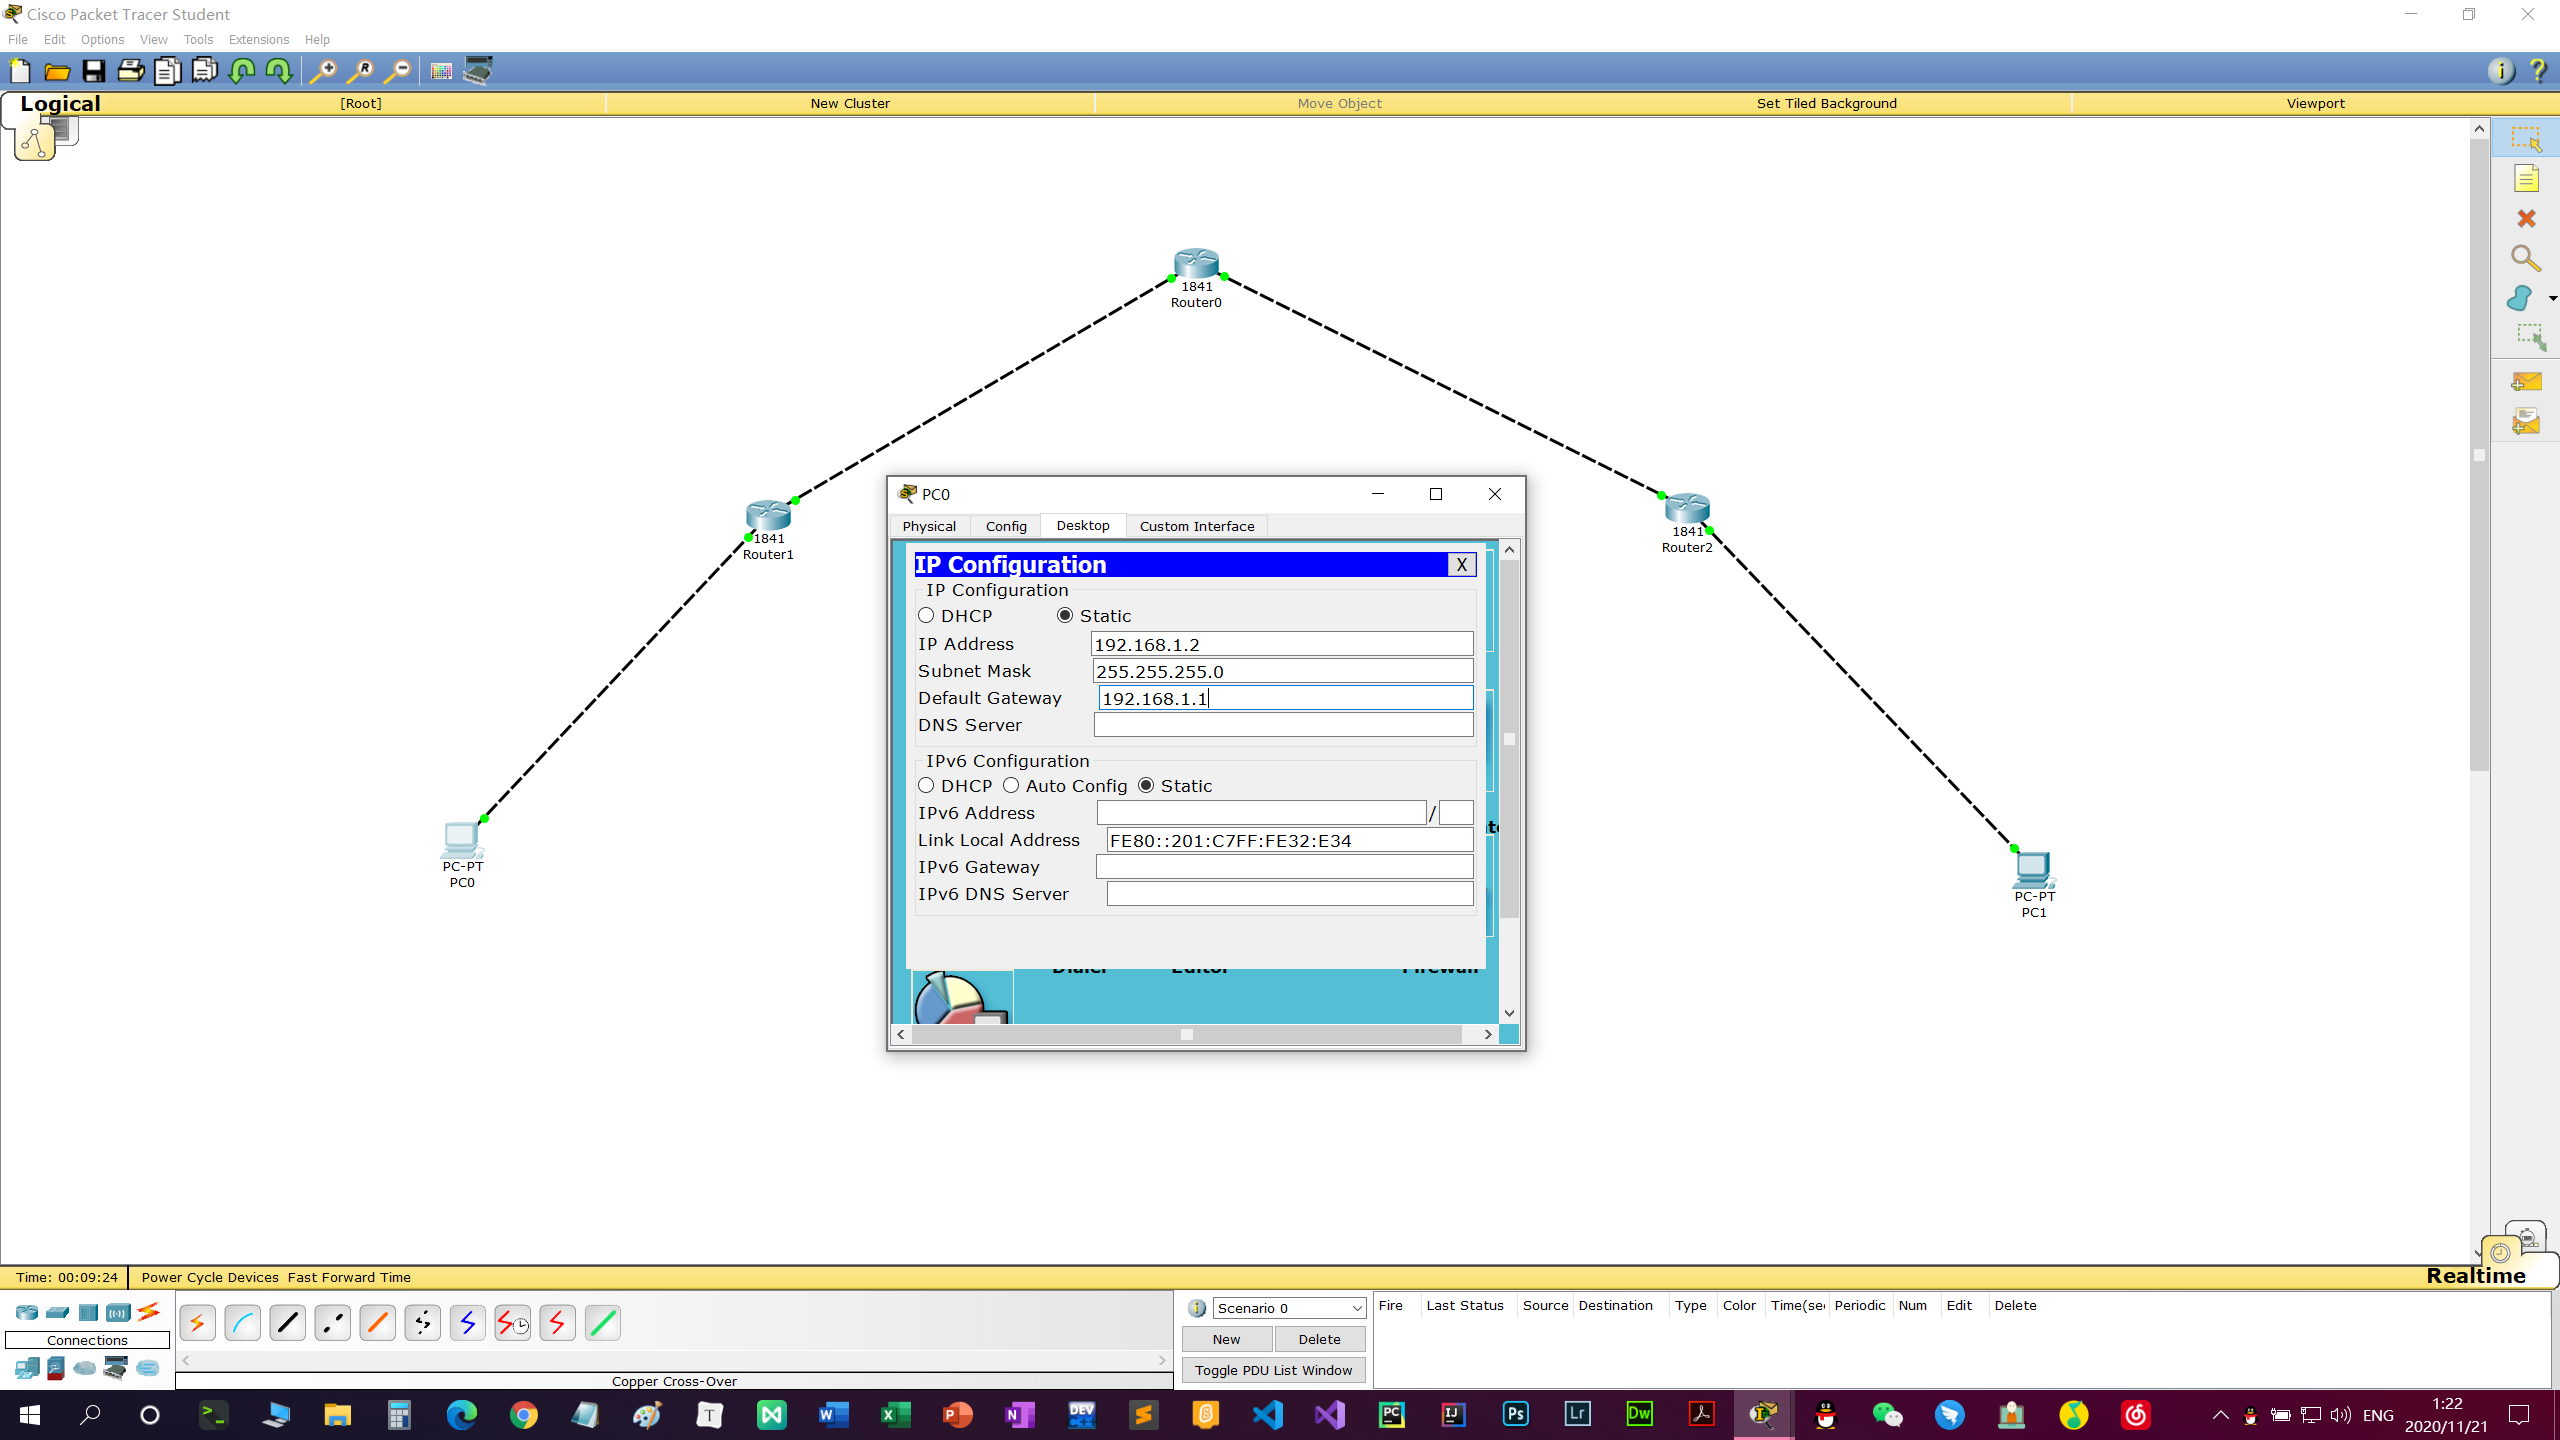This screenshot has width=2560, height=1440.
Task: Open the drawing palette icon
Action: pos(441,71)
